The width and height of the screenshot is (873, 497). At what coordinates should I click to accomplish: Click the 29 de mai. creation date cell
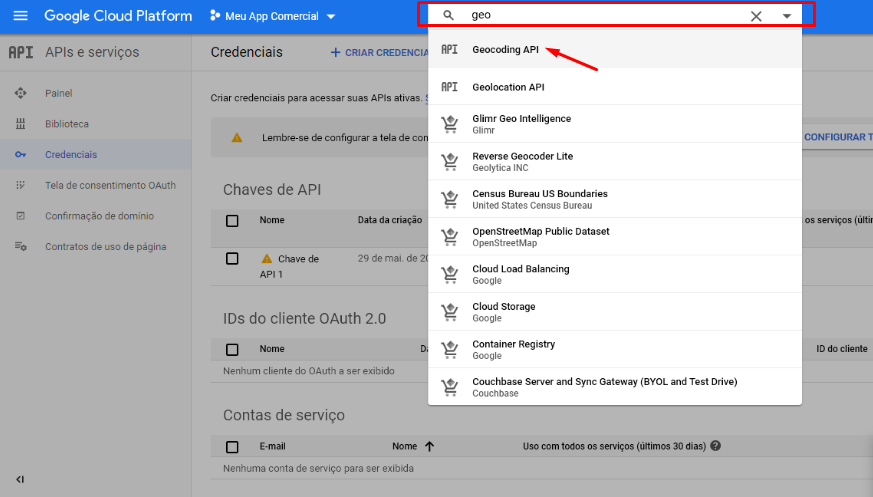click(393, 258)
